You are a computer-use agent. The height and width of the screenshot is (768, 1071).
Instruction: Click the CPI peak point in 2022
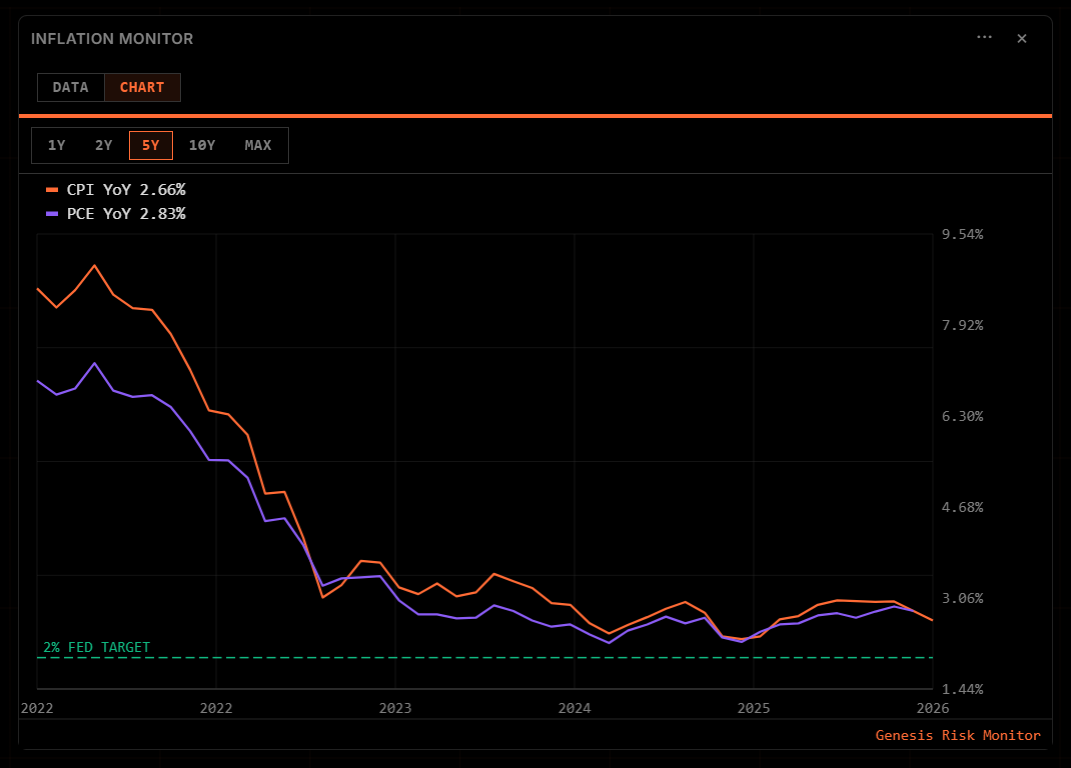pyautogui.click(x=94, y=266)
